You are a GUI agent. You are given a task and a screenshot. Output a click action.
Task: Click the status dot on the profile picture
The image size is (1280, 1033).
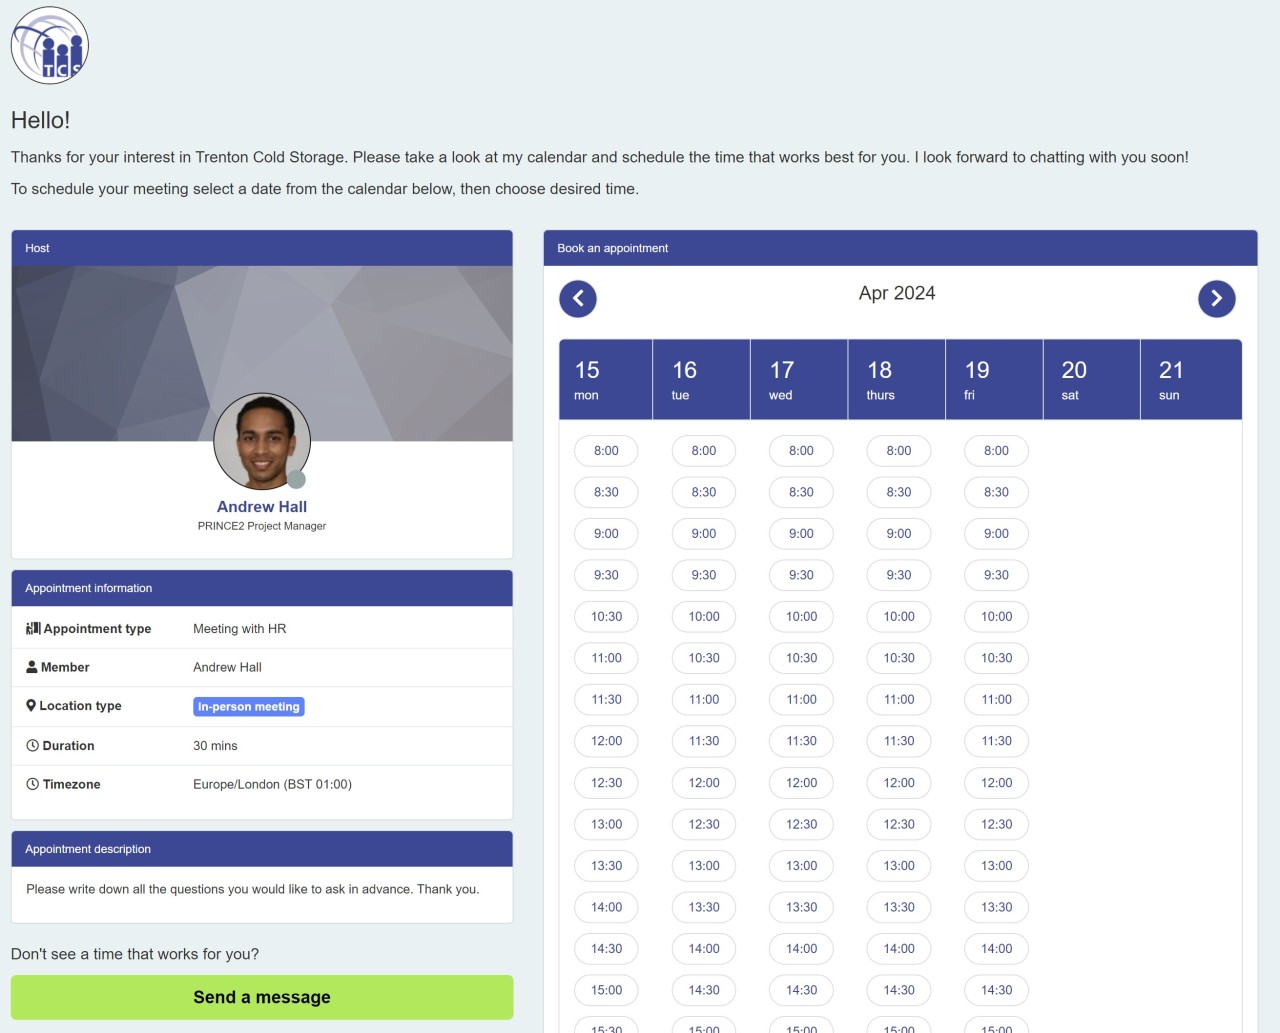[x=298, y=477]
